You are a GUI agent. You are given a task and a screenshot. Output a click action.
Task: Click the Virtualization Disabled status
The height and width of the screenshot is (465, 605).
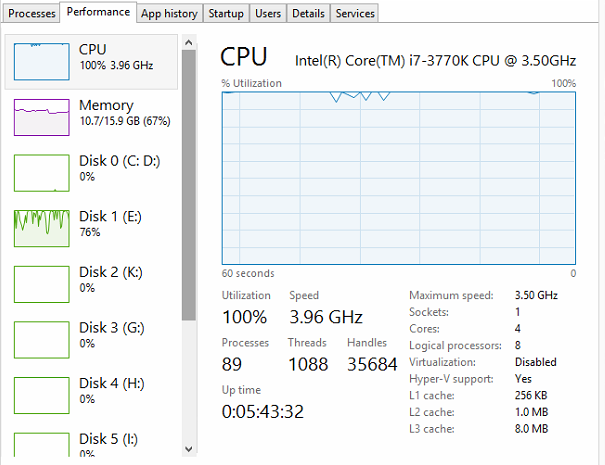click(536, 362)
